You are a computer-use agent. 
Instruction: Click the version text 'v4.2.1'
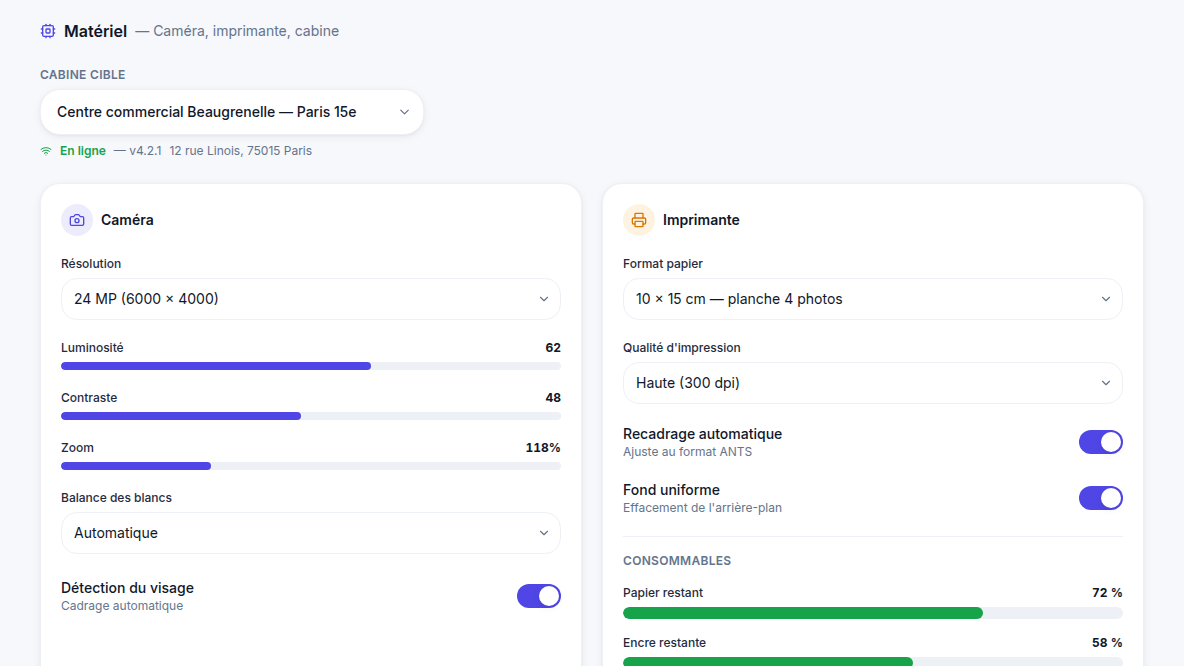[145, 151]
